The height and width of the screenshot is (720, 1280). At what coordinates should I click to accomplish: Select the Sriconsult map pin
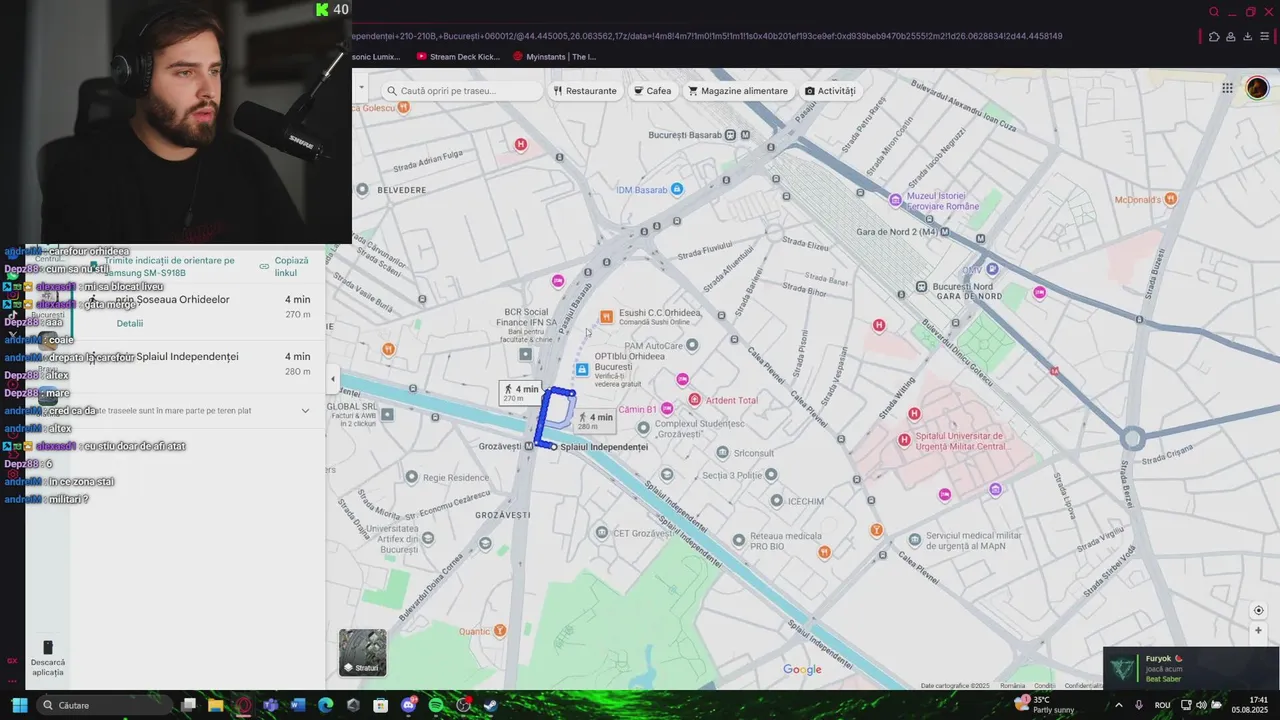[723, 453]
